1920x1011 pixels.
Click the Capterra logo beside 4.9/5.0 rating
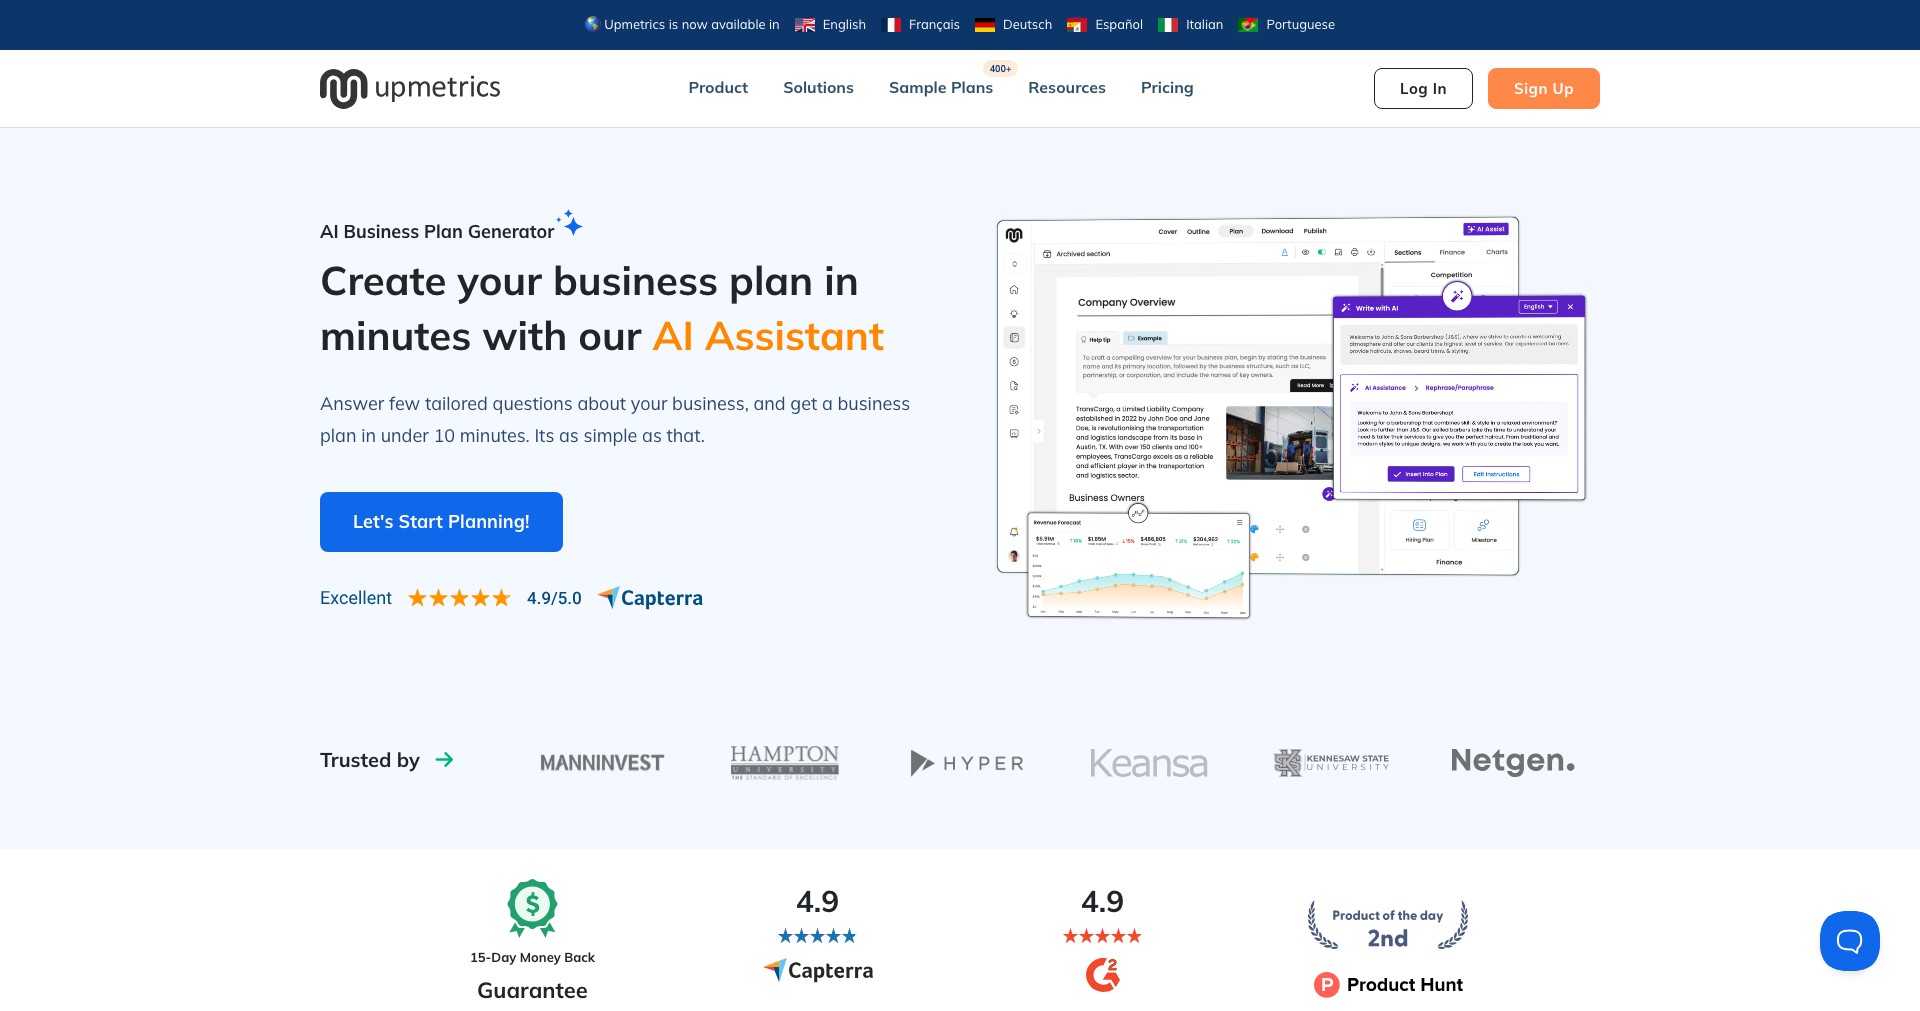pos(651,598)
